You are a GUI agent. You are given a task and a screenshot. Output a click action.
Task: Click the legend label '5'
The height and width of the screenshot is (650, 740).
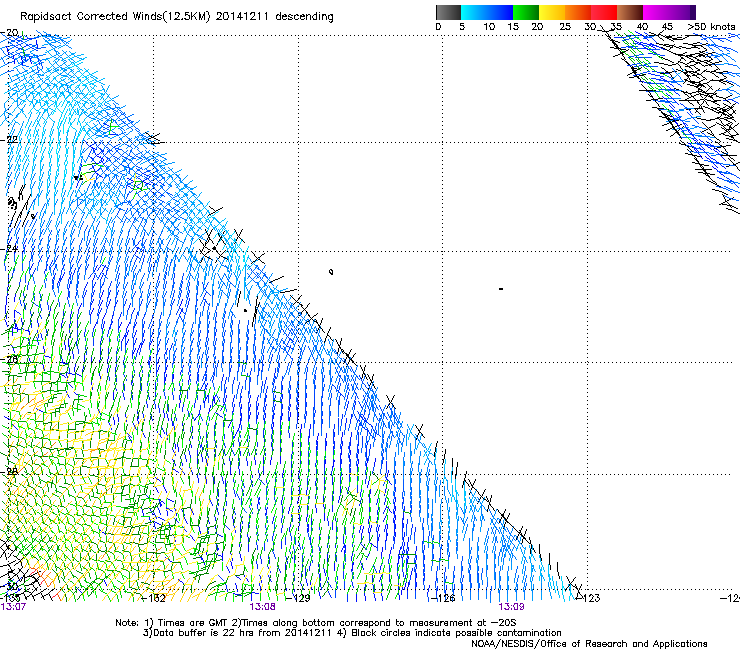click(462, 27)
